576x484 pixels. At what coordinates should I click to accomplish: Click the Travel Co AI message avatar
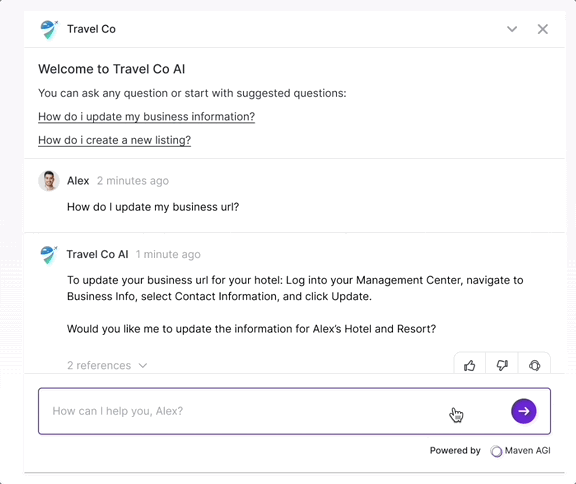[49, 255]
